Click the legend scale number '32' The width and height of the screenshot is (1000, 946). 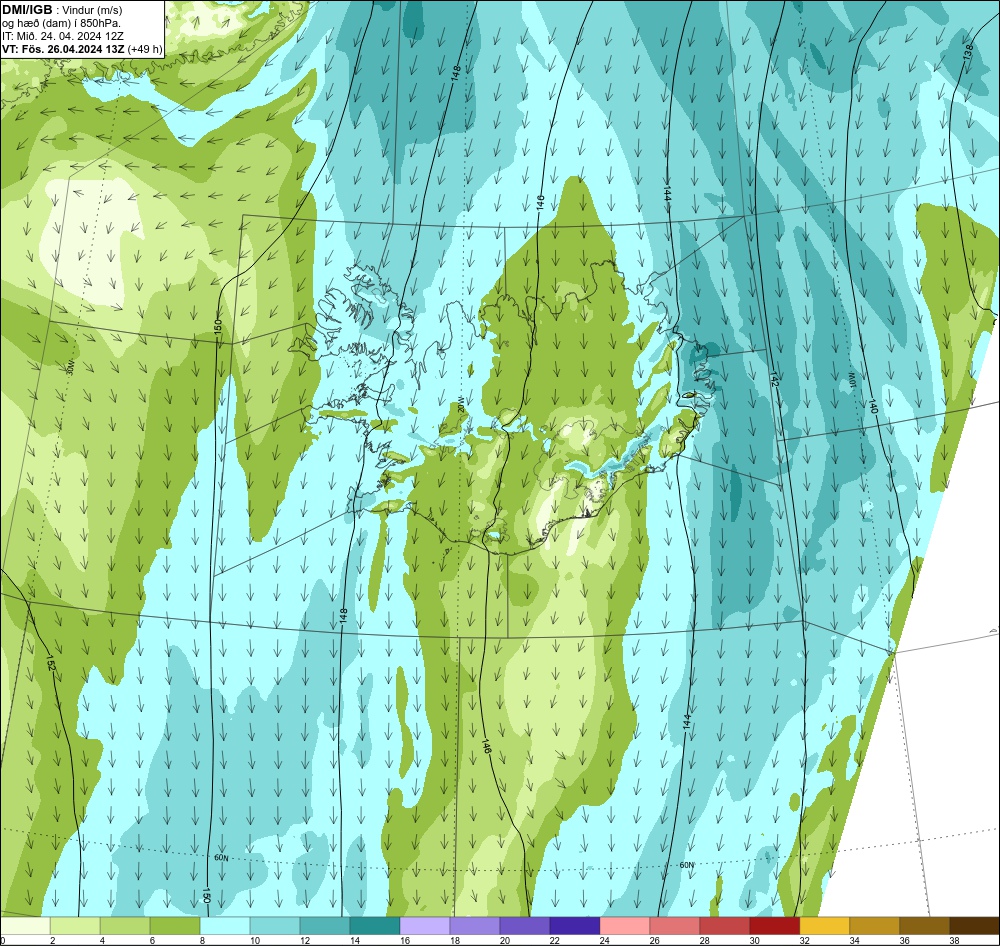click(x=804, y=940)
